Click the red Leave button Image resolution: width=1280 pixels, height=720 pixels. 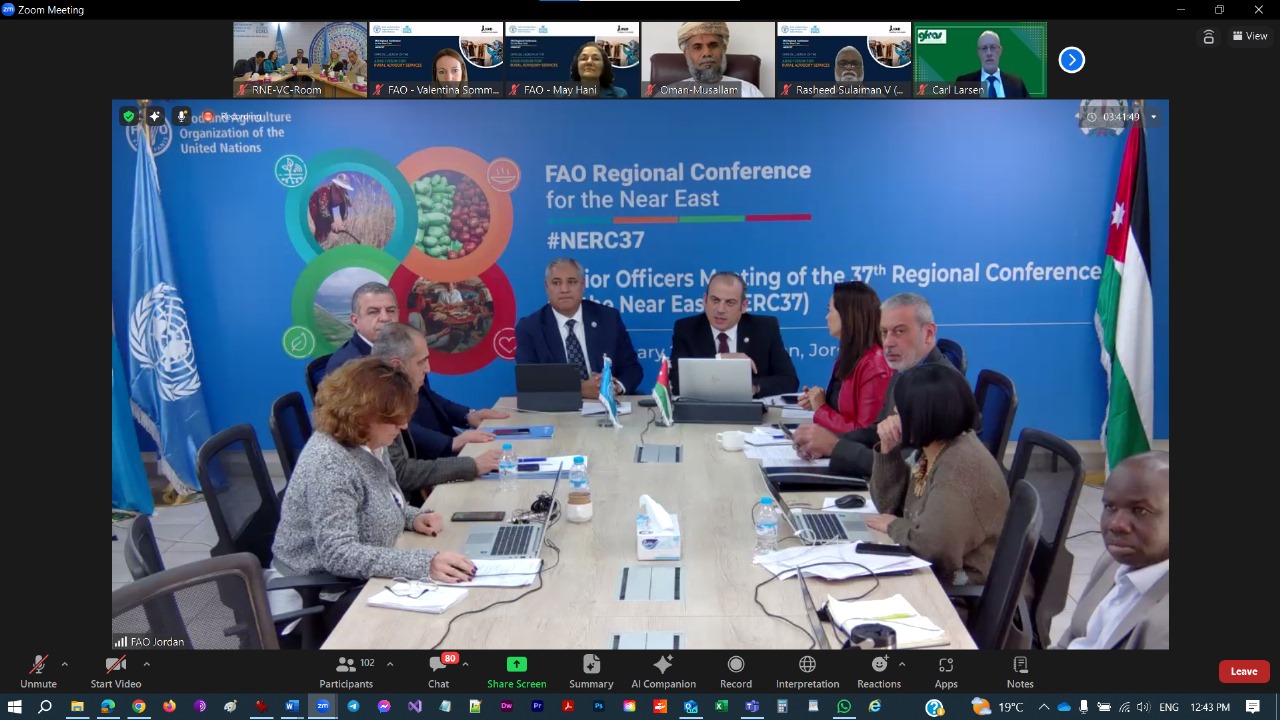(x=1244, y=671)
